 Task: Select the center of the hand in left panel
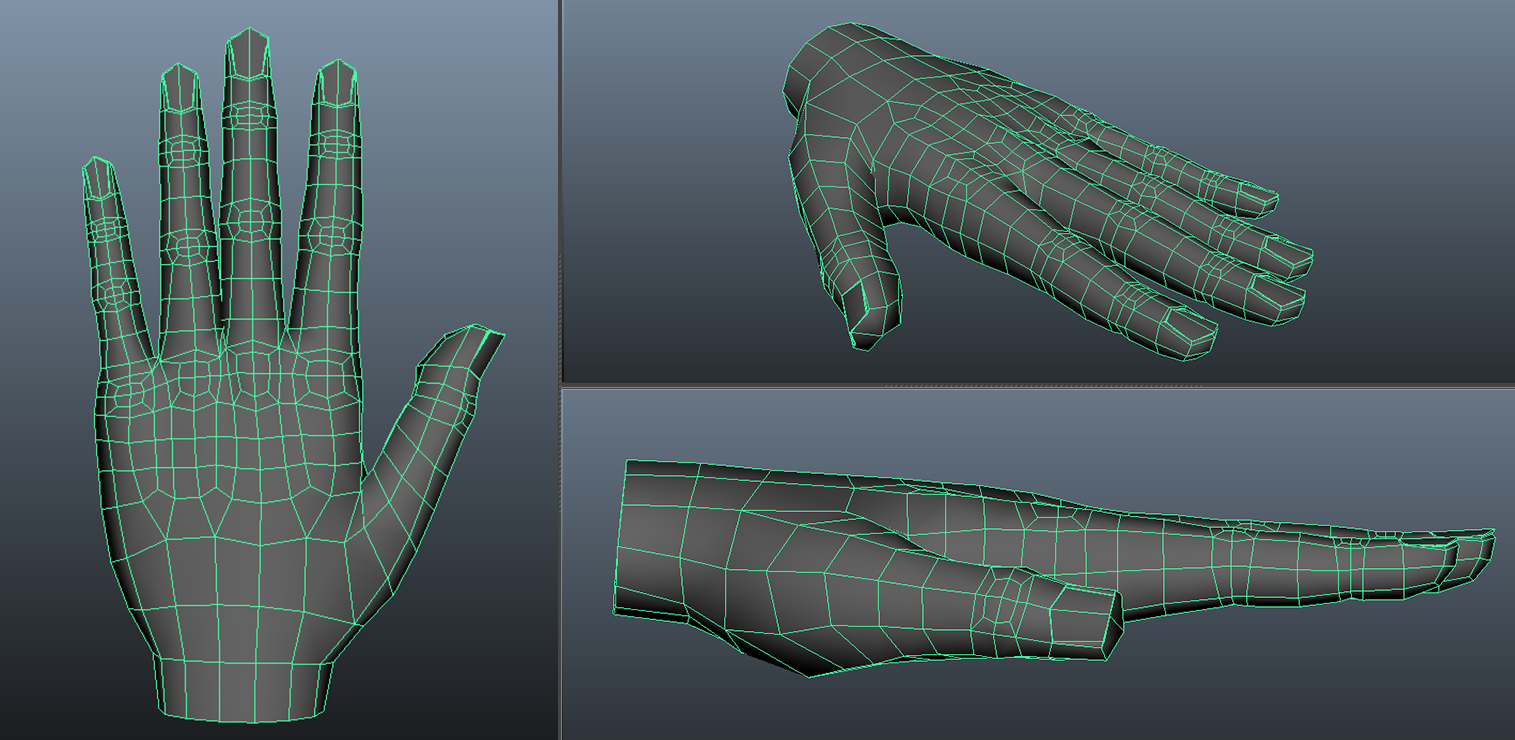[240, 470]
